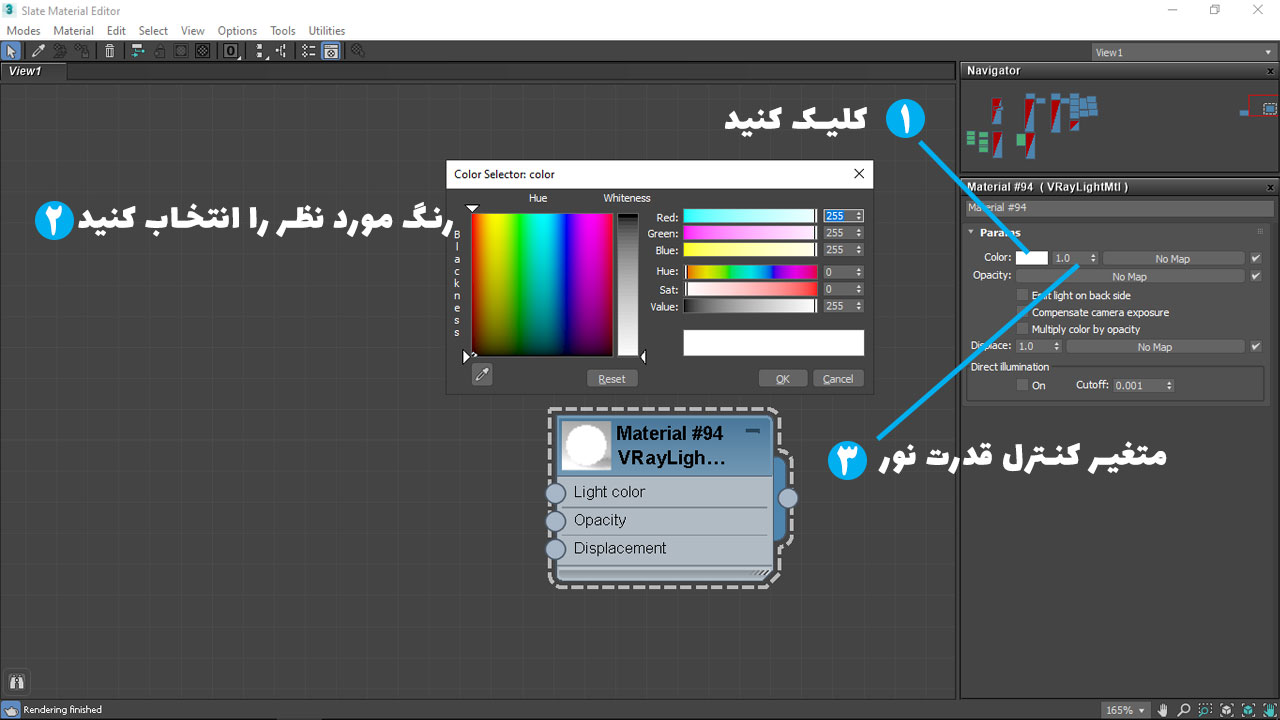Select the Zoom Region tool
This screenshot has width=1280, height=720.
coord(1205,710)
